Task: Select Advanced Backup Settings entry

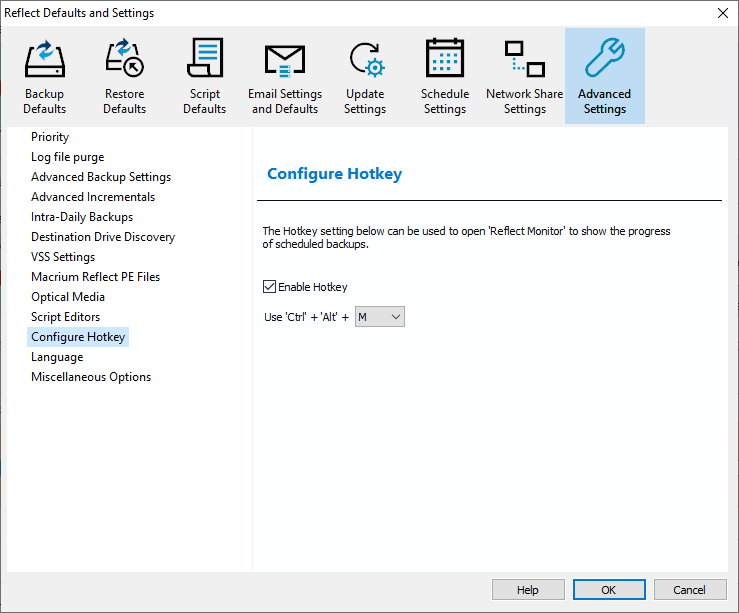Action: pyautogui.click(x=101, y=177)
